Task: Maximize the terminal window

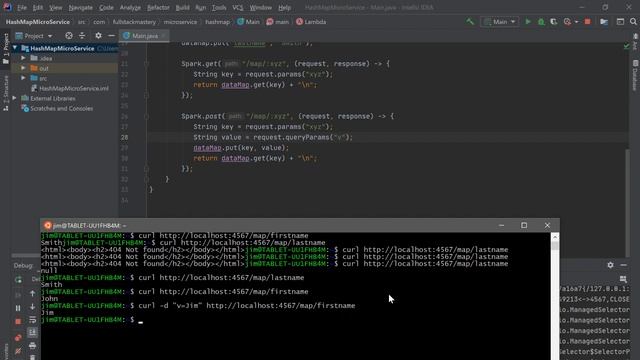Action: point(524,225)
